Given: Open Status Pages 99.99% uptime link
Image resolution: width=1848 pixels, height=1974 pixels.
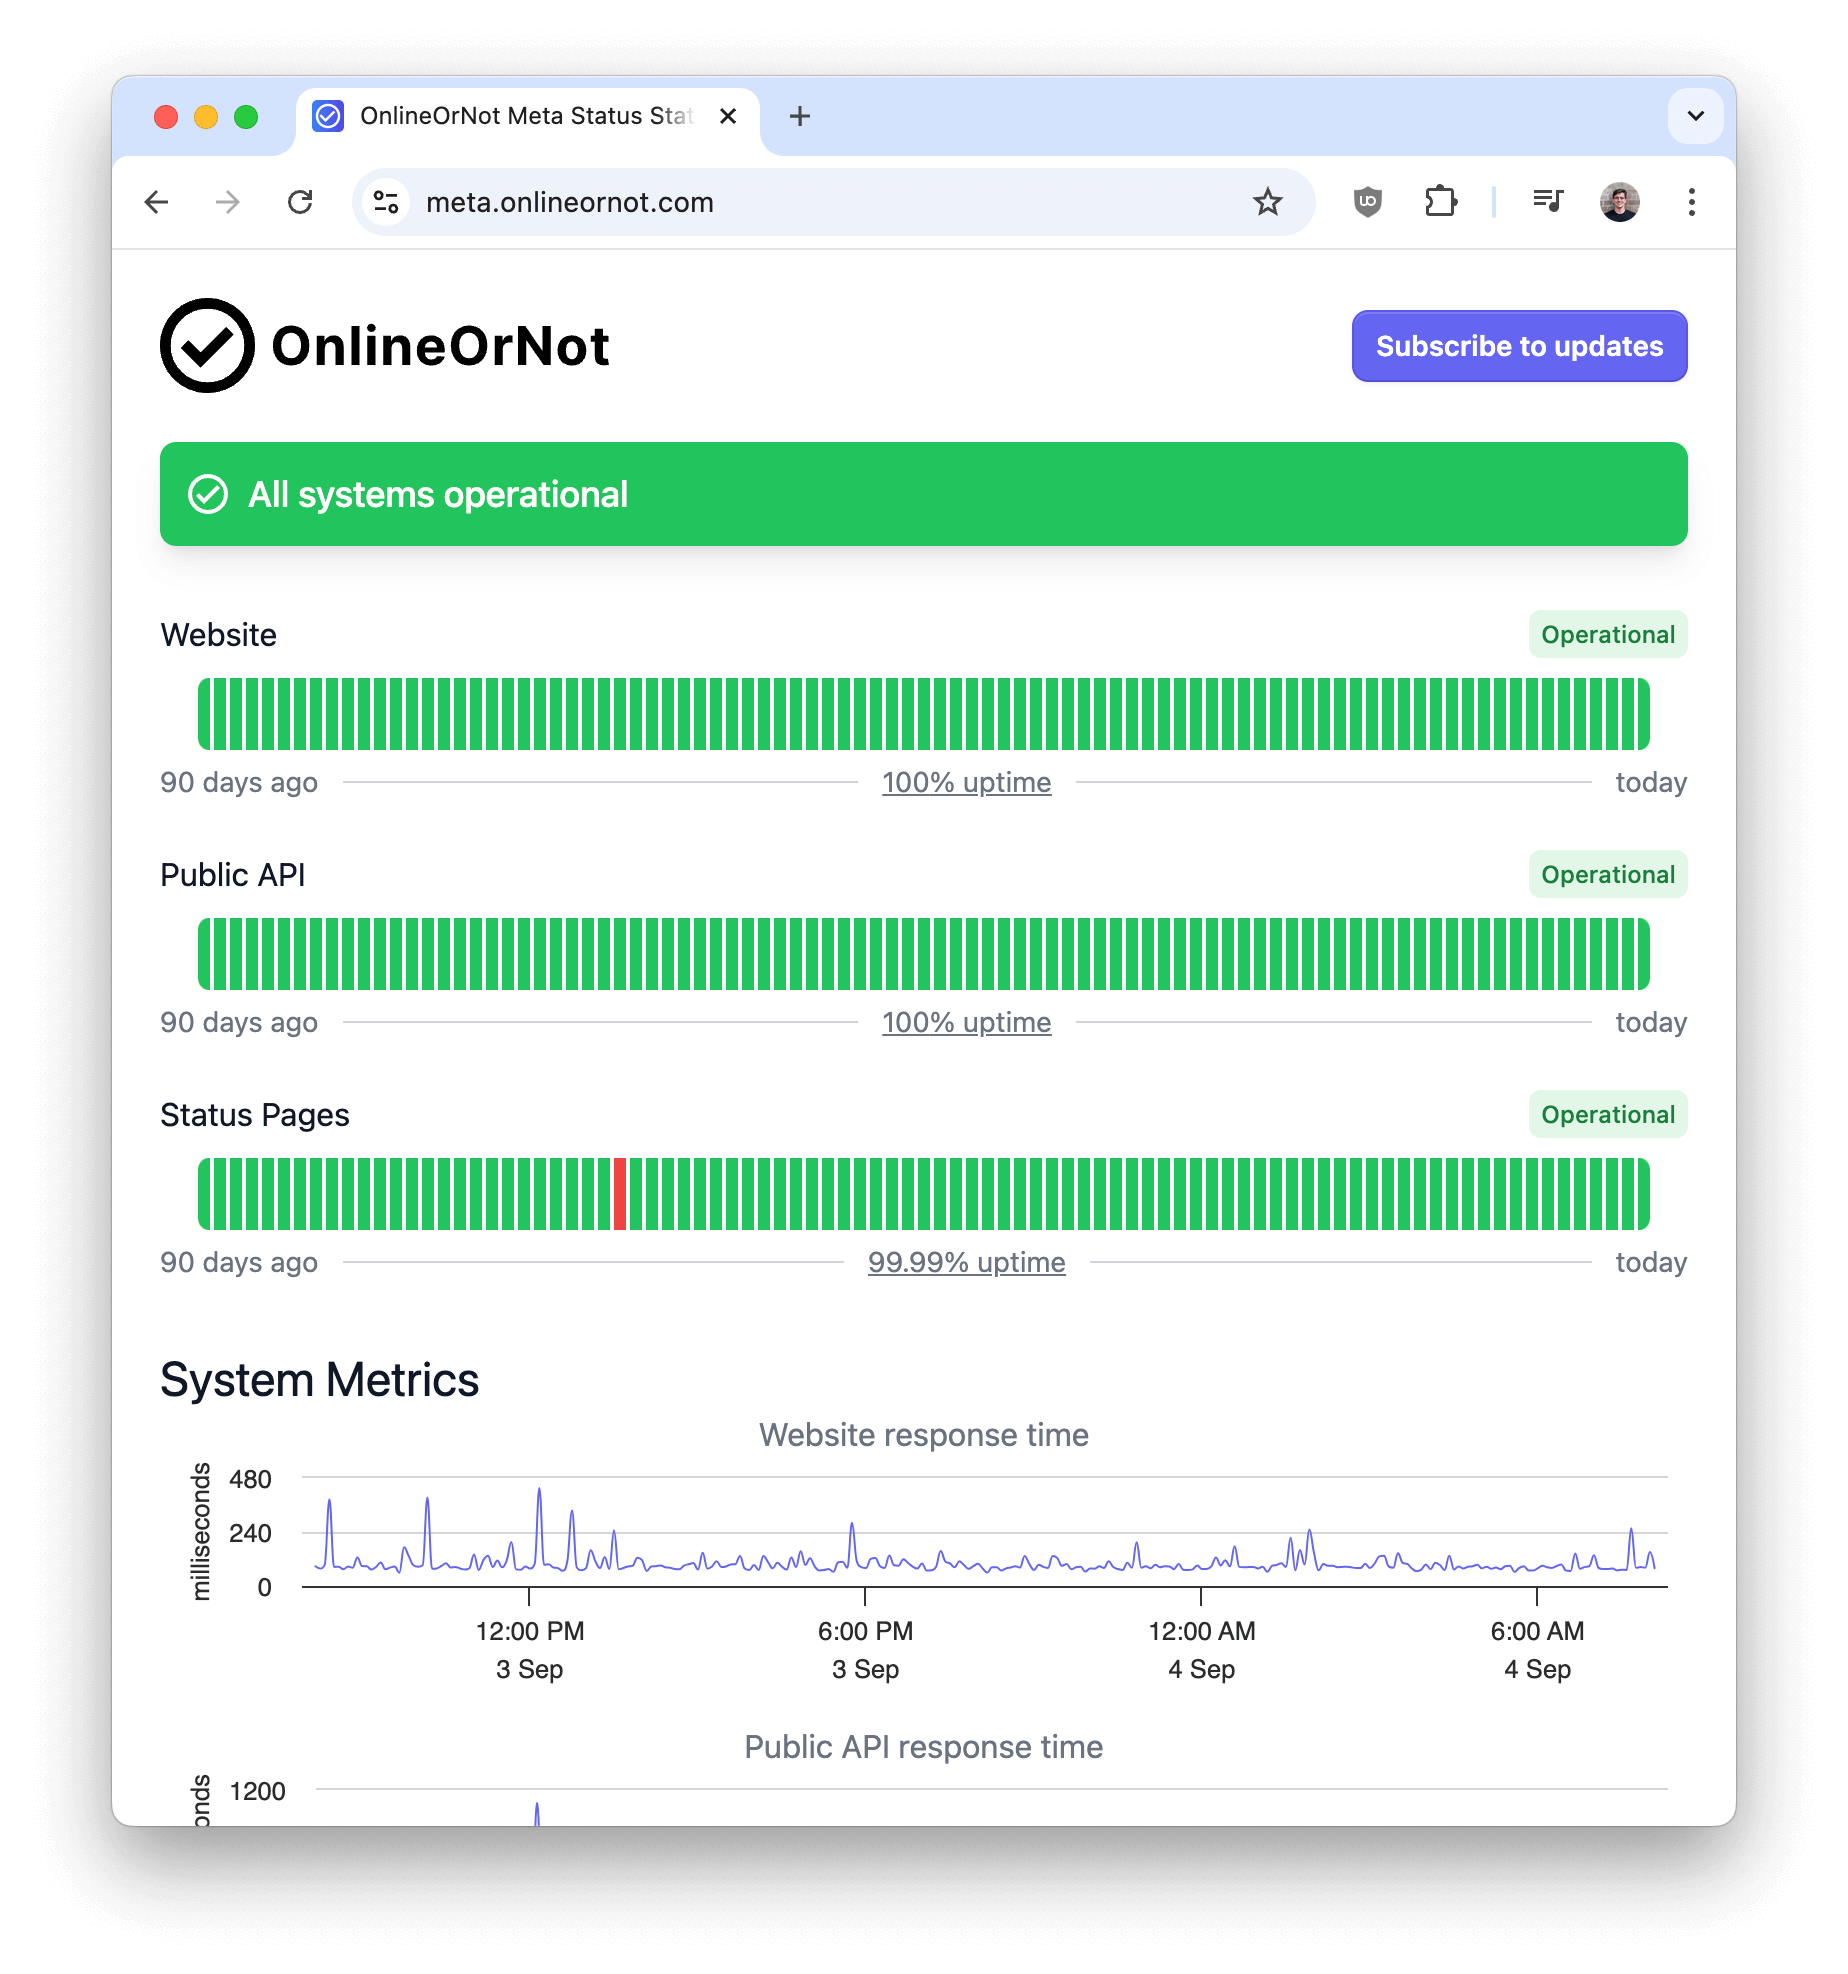Looking at the screenshot, I should point(966,1262).
